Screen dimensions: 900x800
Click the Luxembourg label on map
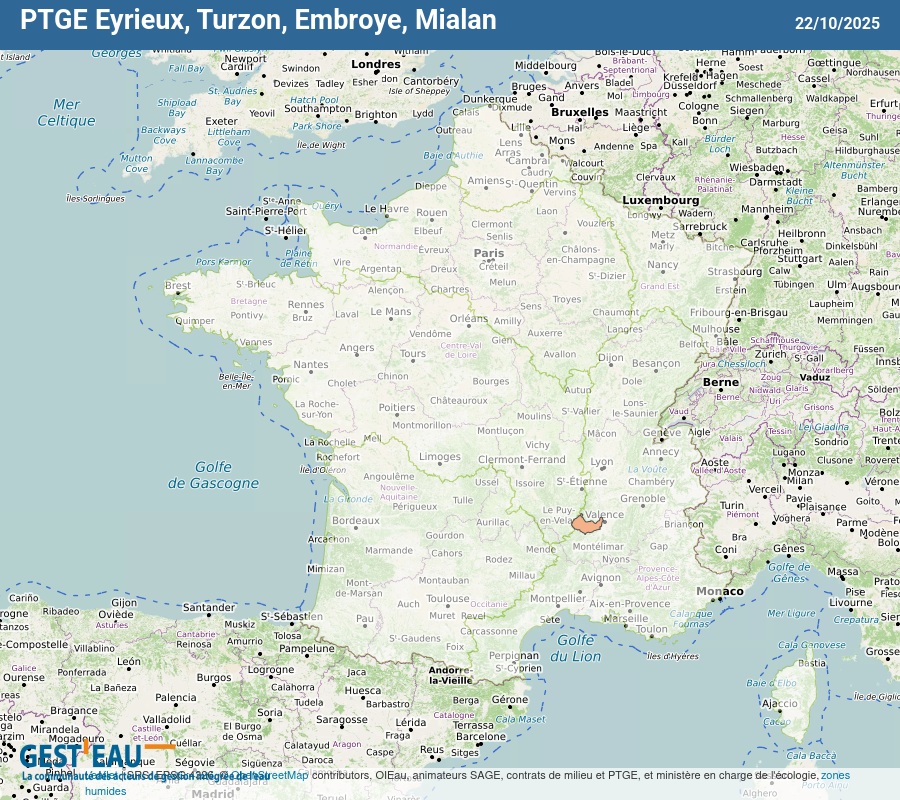coord(661,200)
